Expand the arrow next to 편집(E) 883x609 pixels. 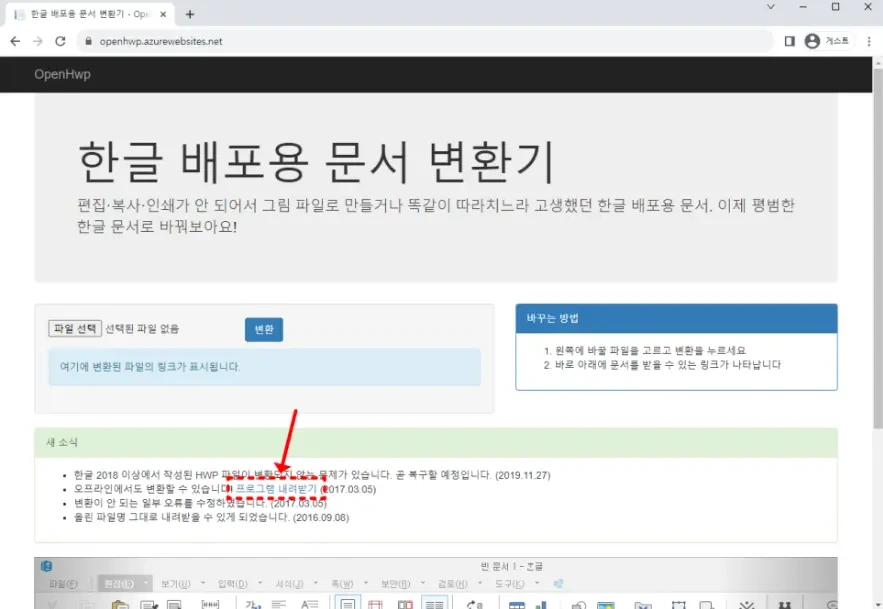pos(146,583)
